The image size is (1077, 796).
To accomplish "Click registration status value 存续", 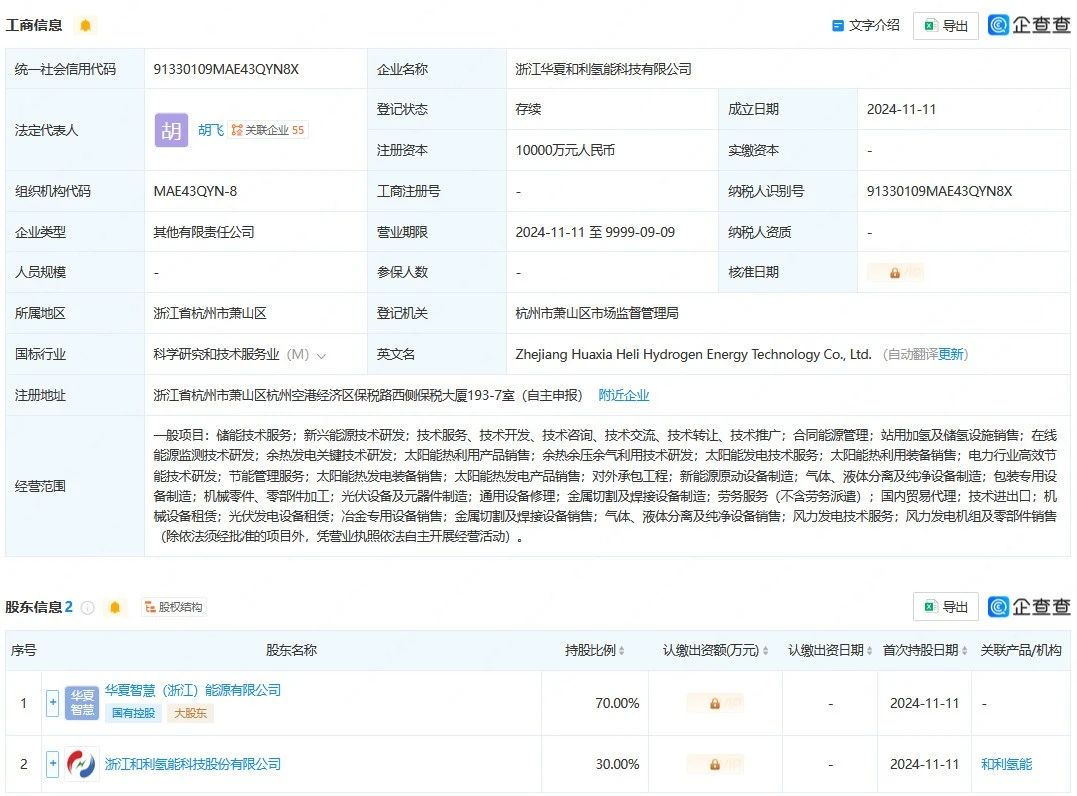I will click(528, 109).
